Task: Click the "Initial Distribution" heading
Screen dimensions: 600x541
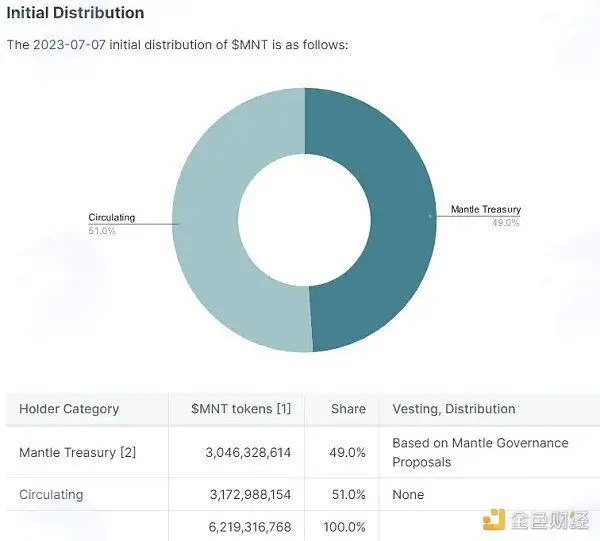Action: pos(75,13)
